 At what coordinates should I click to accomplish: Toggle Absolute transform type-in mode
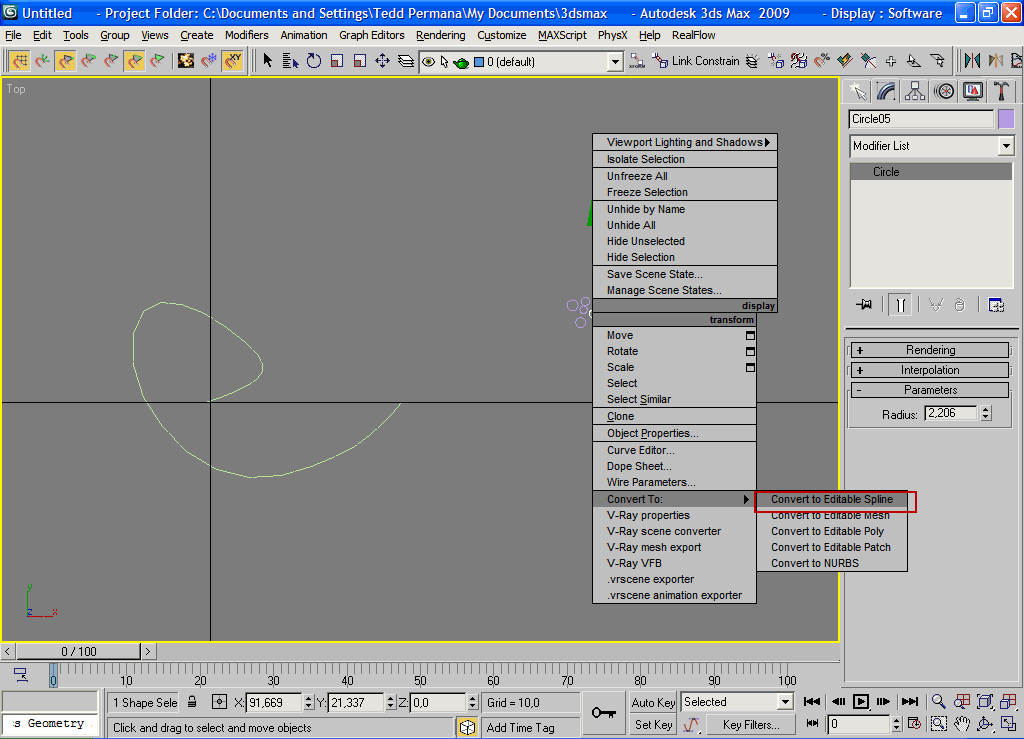(x=219, y=702)
